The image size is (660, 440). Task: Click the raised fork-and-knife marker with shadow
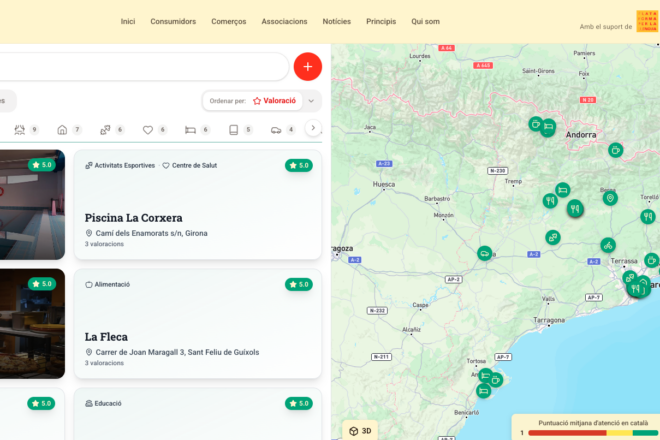[x=575, y=208]
